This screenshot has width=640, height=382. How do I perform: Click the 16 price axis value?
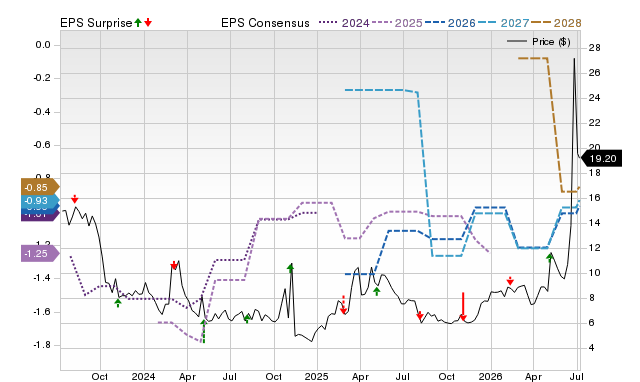594,198
